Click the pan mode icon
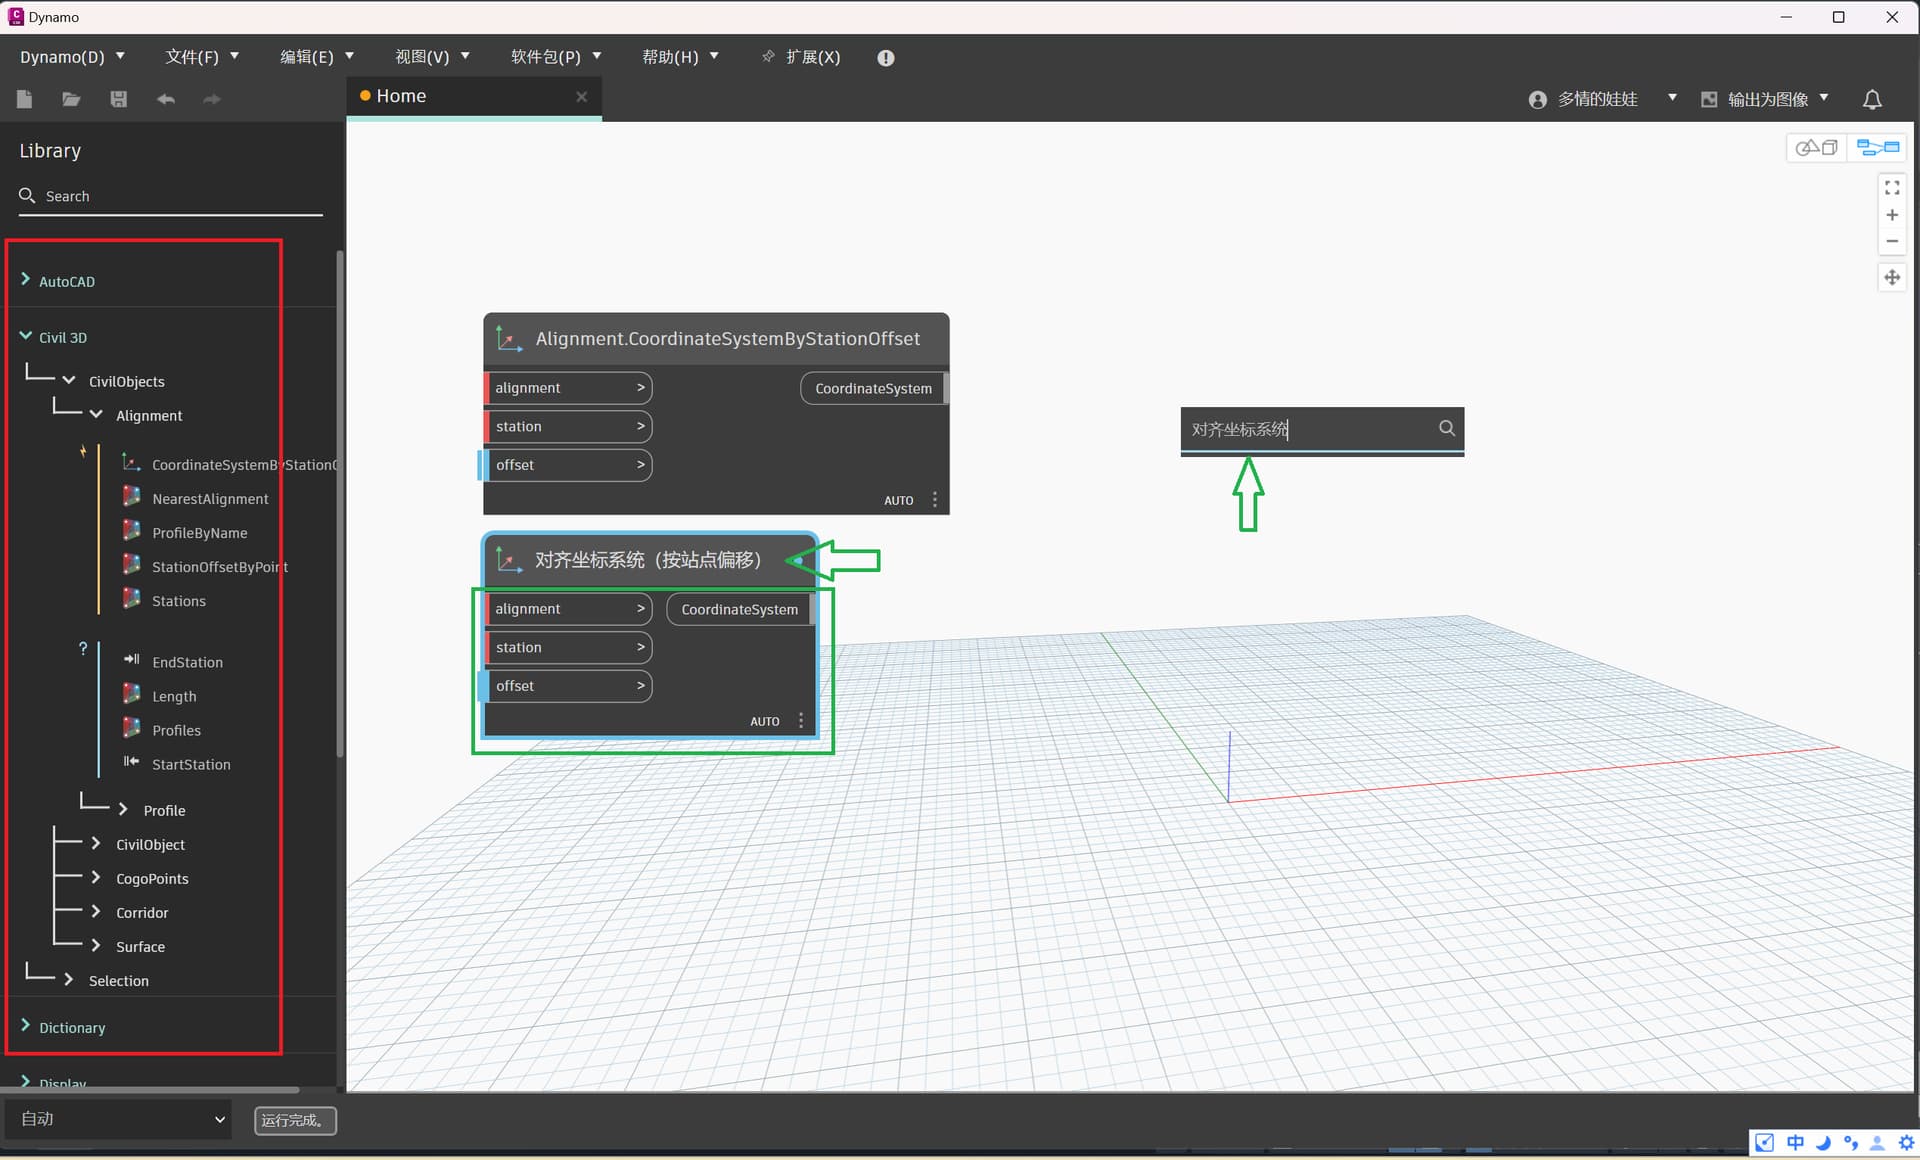Image resolution: width=1920 pixels, height=1160 pixels. click(1892, 278)
